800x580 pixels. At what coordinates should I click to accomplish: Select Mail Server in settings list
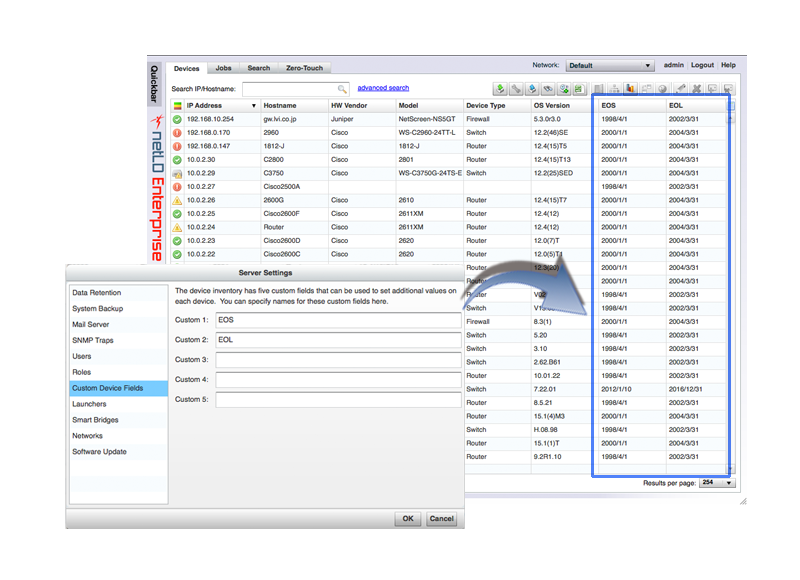[118, 324]
